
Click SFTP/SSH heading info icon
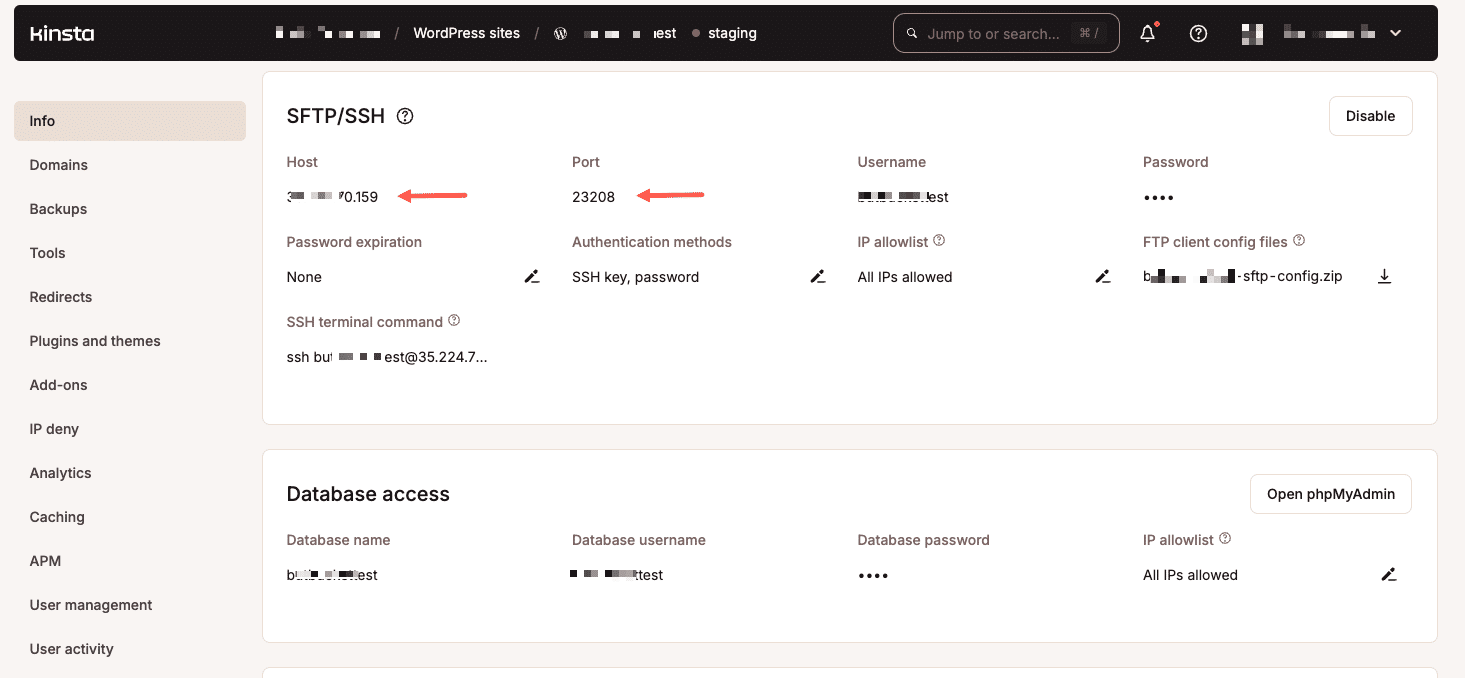click(405, 116)
